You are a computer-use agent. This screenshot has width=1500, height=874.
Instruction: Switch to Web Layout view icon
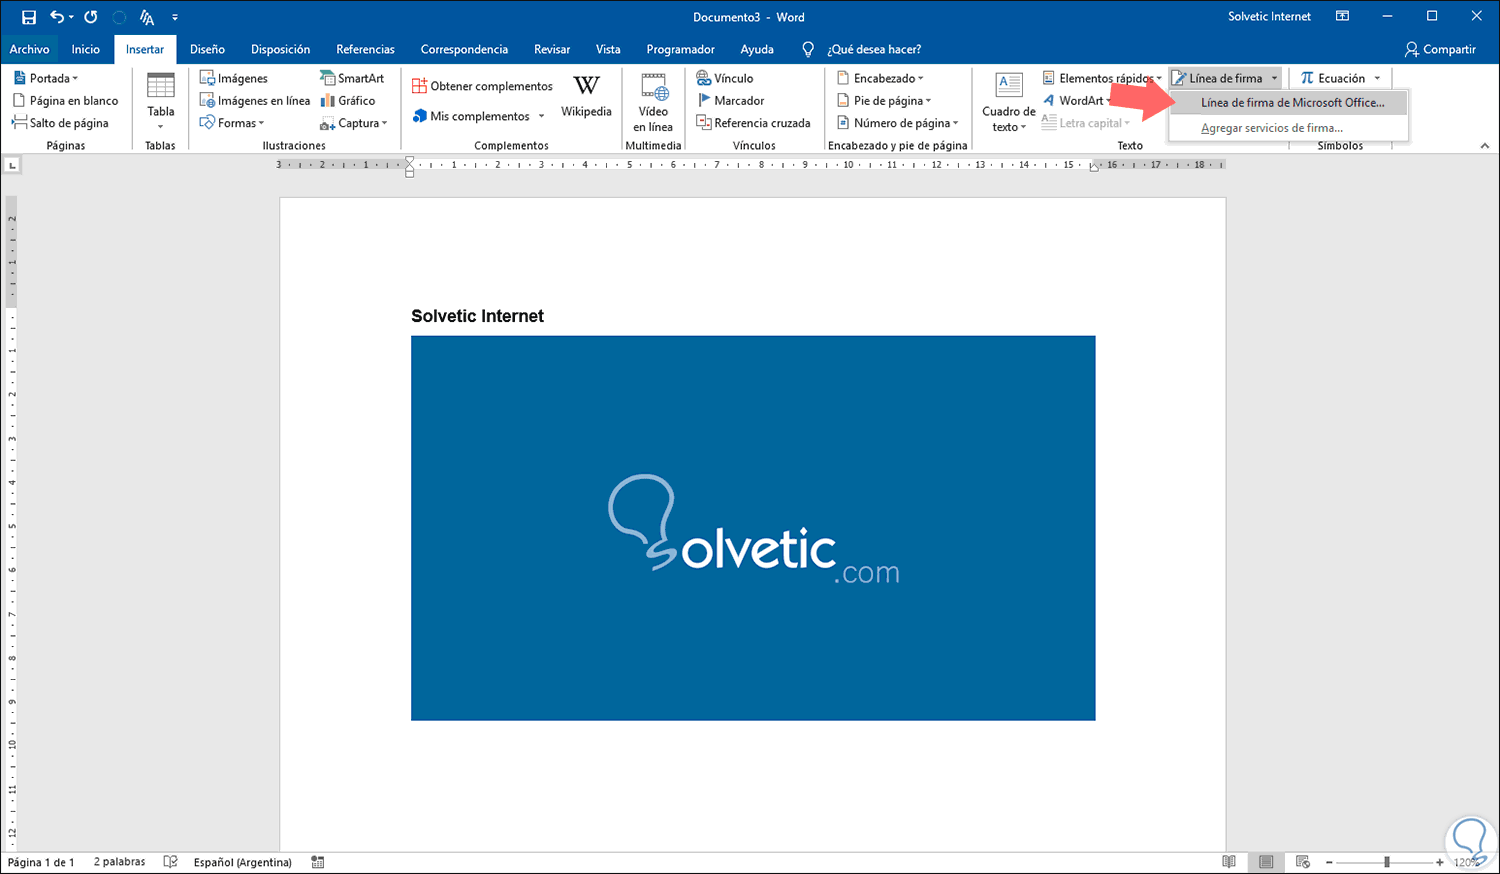click(1302, 862)
